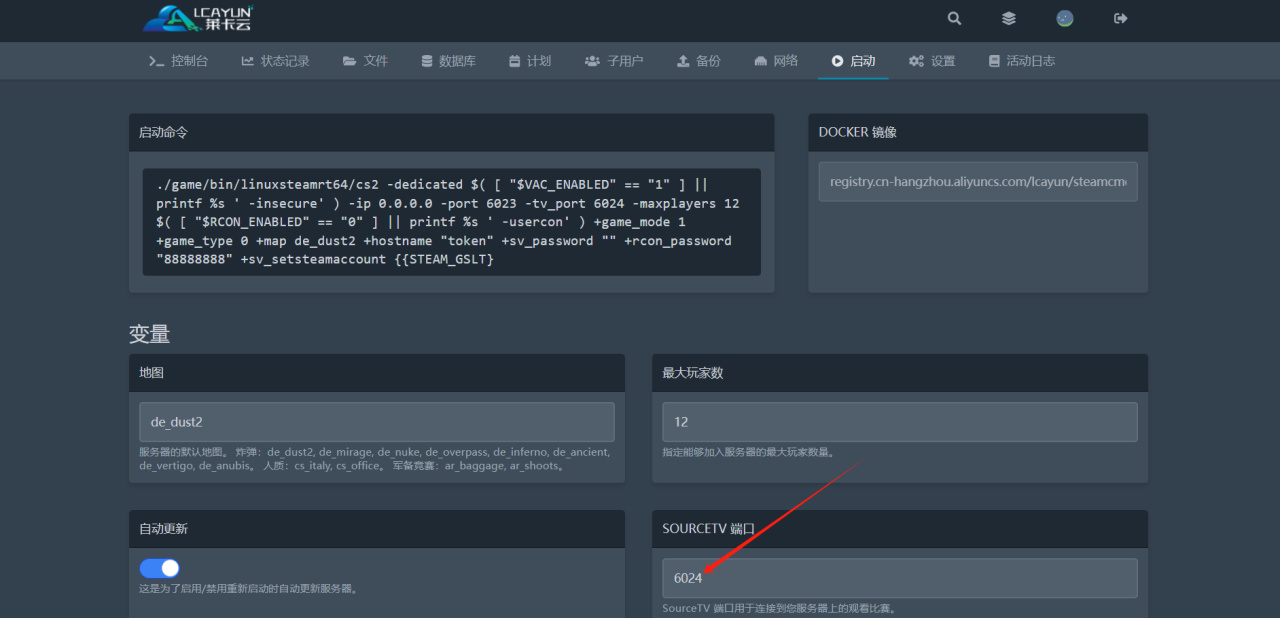Viewport: 1280px width, 618px height.
Task: Click the 最大玩家数 card title
Action: (692, 373)
